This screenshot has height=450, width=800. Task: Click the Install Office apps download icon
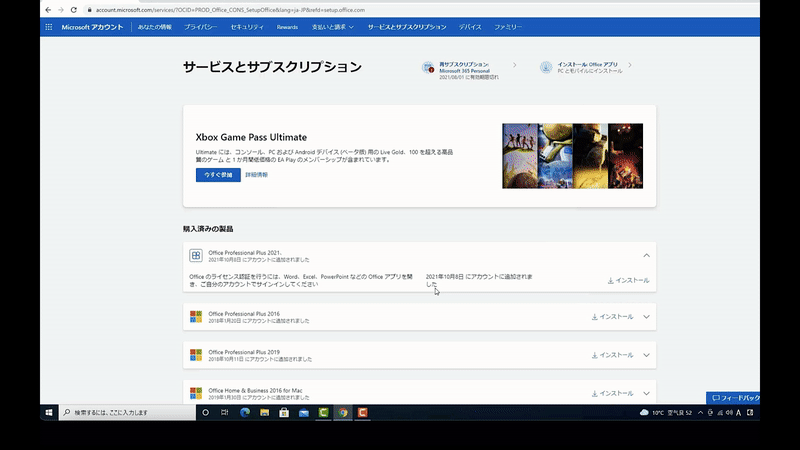(x=546, y=67)
